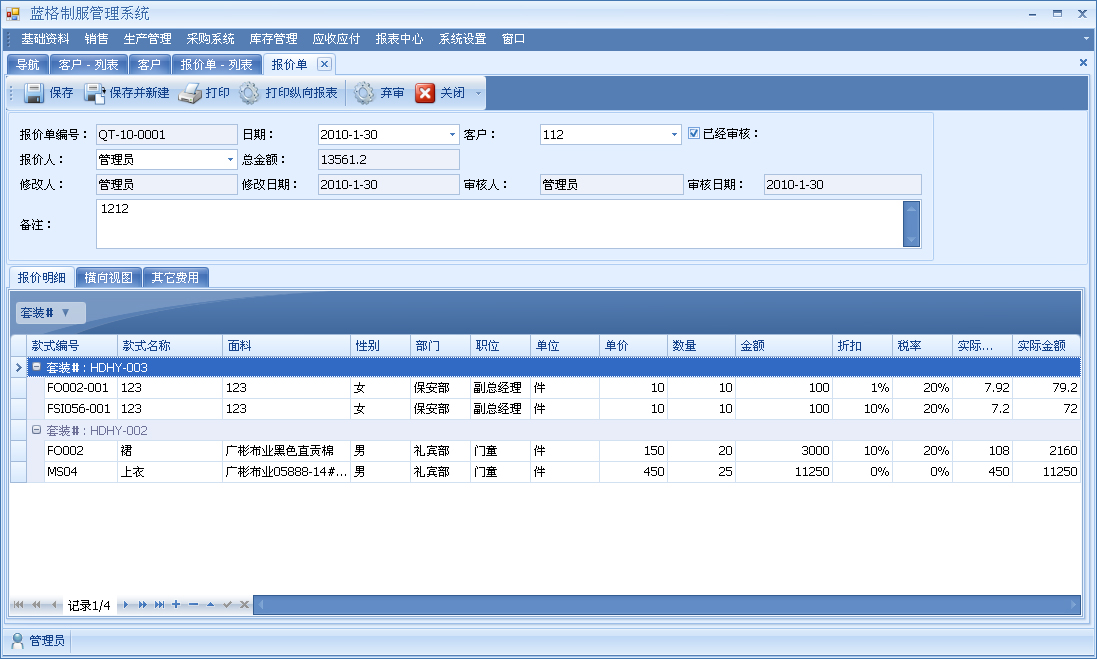
Task: Jump to first record via navigator icon
Action: tap(18, 605)
